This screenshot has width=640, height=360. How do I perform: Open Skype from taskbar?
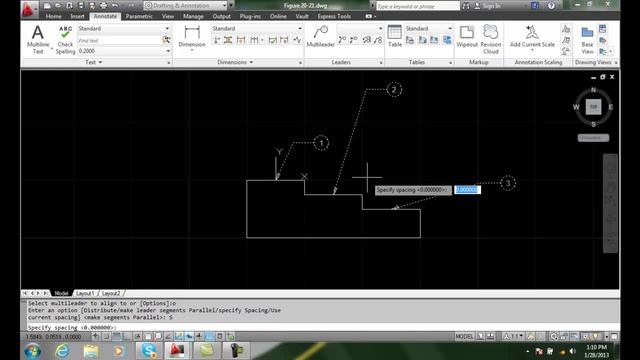(148, 351)
